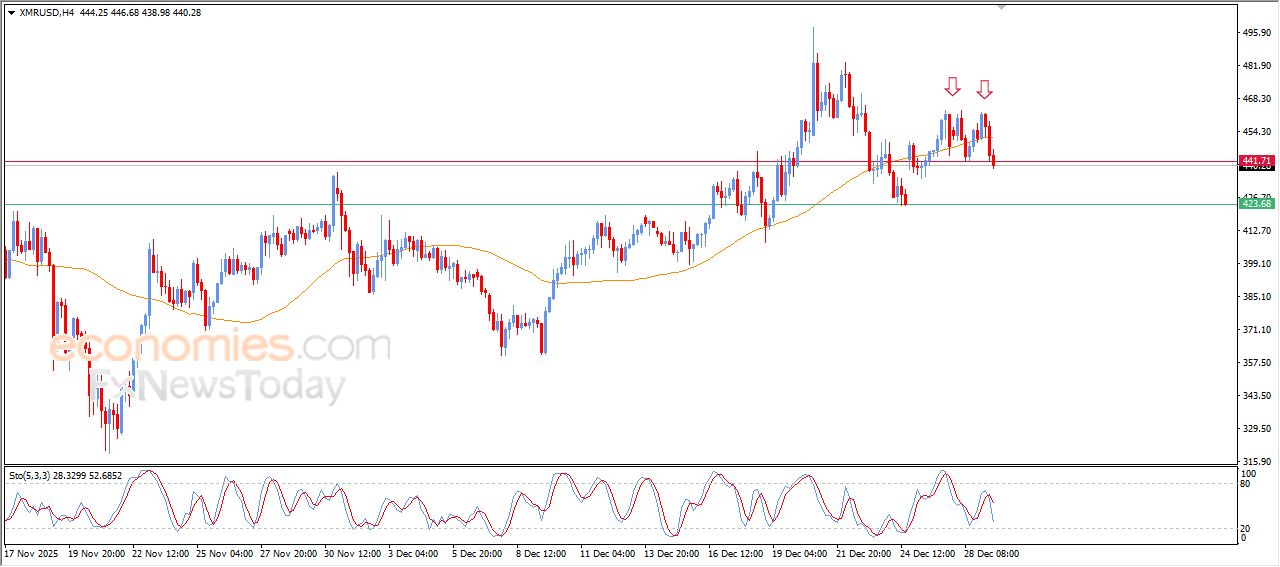The height and width of the screenshot is (567, 1280).
Task: Select the left red down-arrow marker
Action: coord(952,87)
